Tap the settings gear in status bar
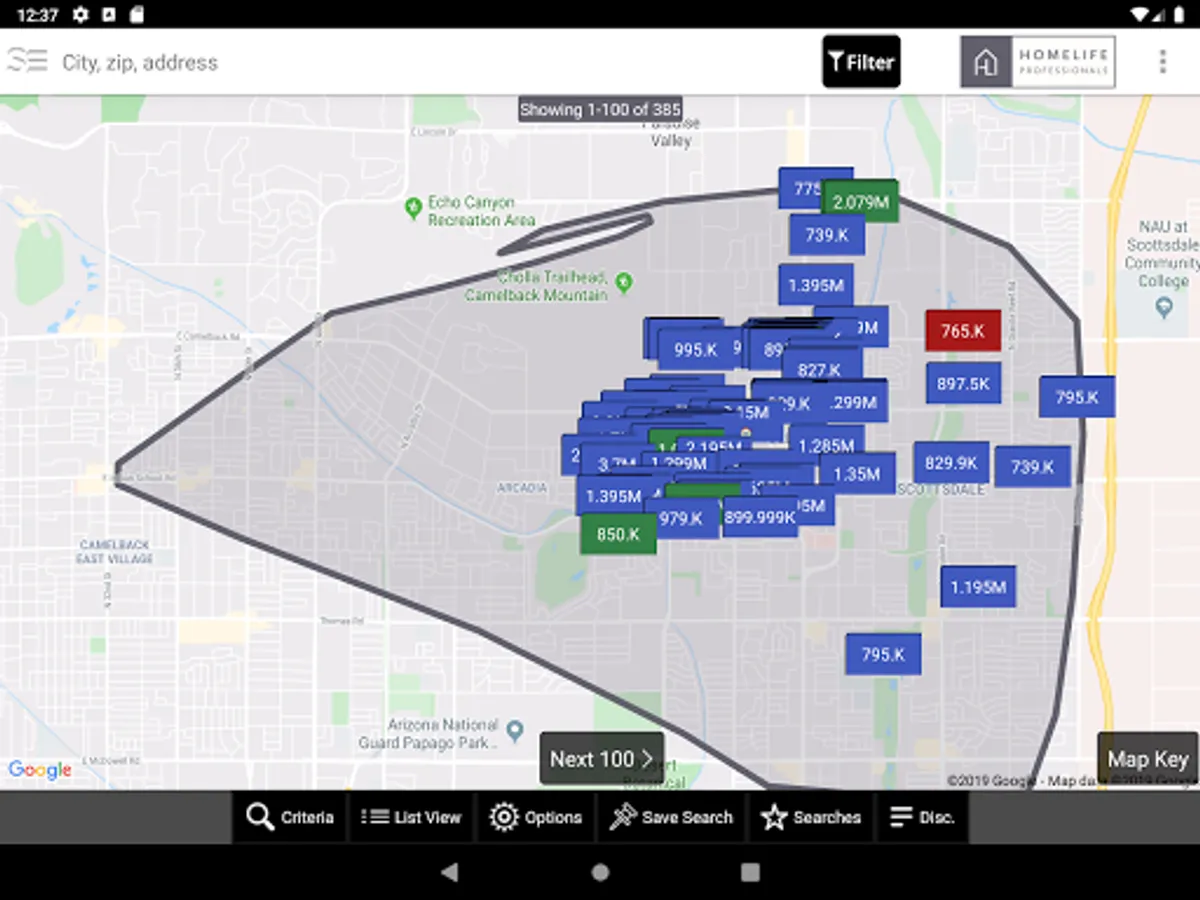 coord(81,14)
